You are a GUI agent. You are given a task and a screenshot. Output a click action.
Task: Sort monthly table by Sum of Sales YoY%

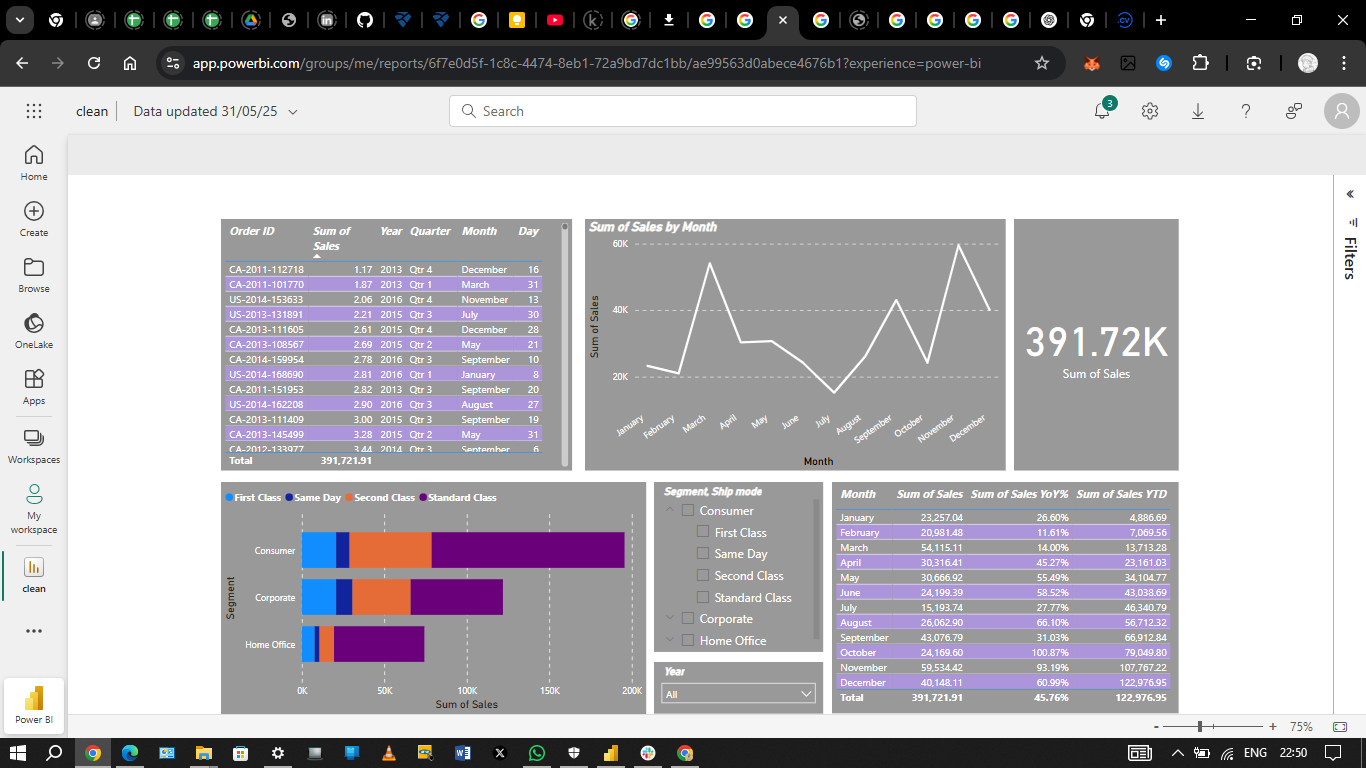point(1020,494)
